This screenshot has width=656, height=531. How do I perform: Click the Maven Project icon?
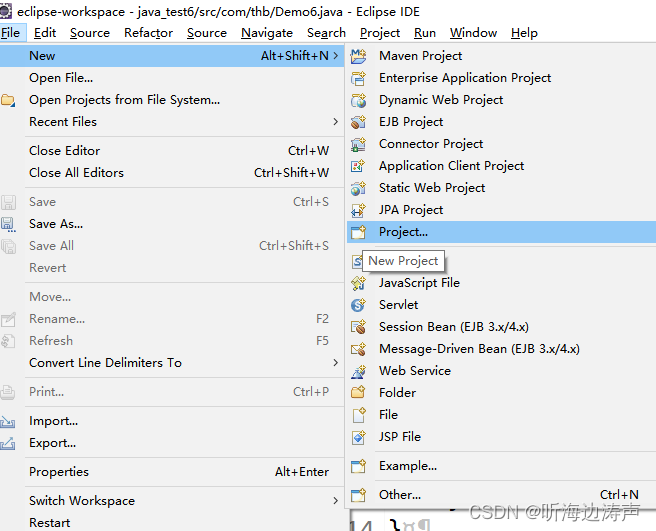click(x=358, y=56)
